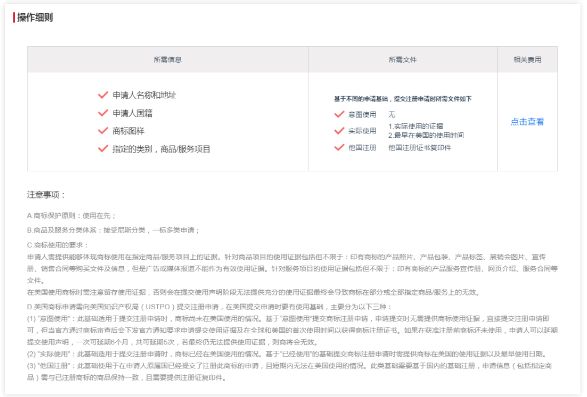Click the 所需文件 column header

point(402,60)
